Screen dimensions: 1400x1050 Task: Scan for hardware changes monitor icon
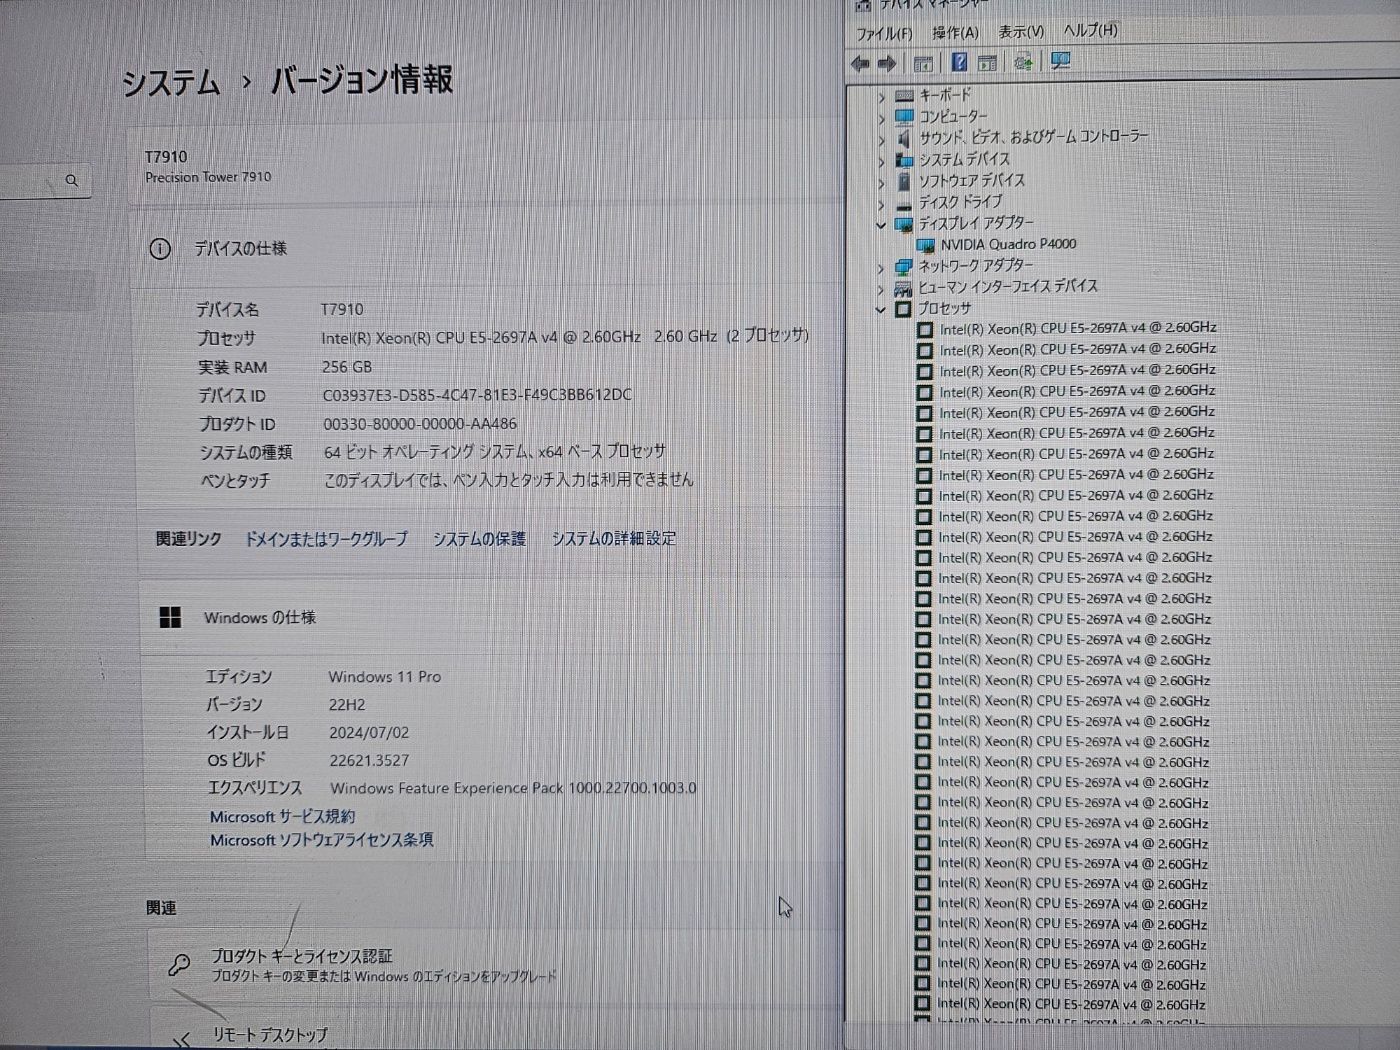[x=1060, y=62]
